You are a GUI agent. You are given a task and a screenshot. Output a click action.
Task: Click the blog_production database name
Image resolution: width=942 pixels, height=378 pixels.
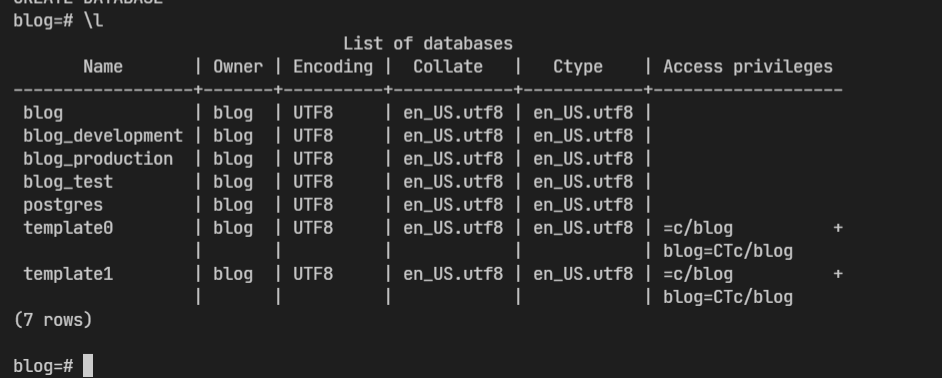pos(98,159)
